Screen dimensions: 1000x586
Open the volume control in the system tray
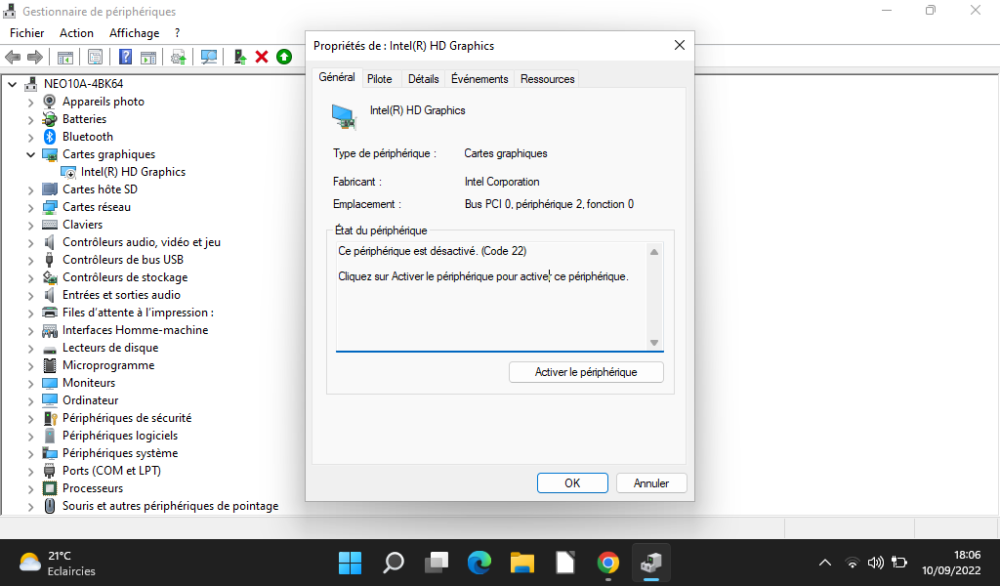876,563
